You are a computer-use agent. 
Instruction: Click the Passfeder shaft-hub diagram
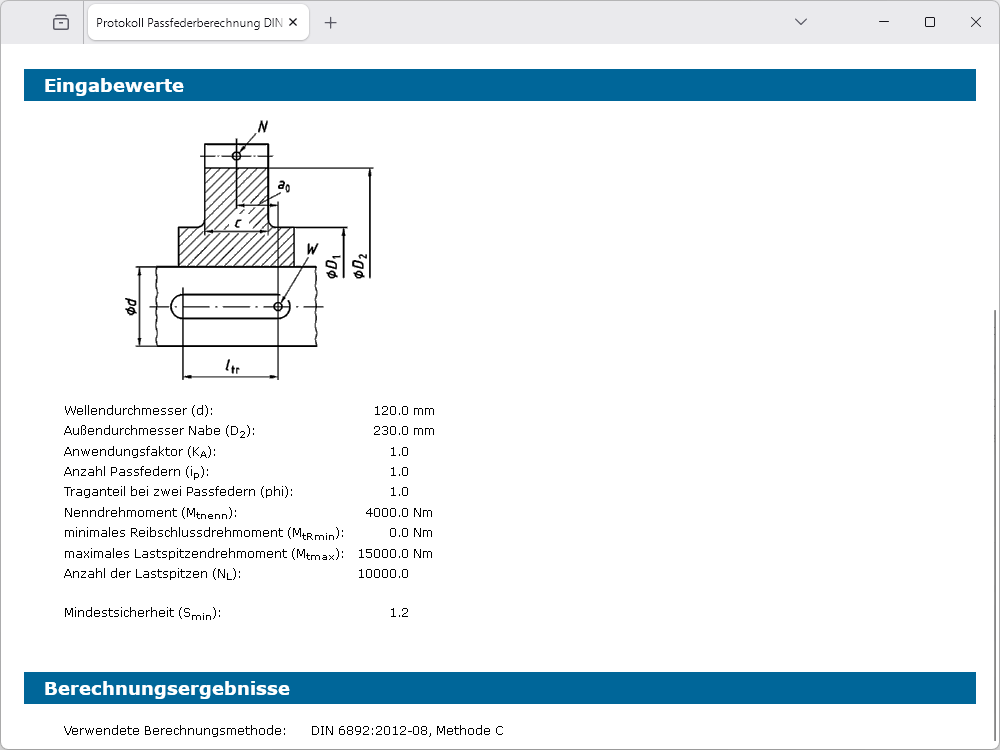[250, 248]
